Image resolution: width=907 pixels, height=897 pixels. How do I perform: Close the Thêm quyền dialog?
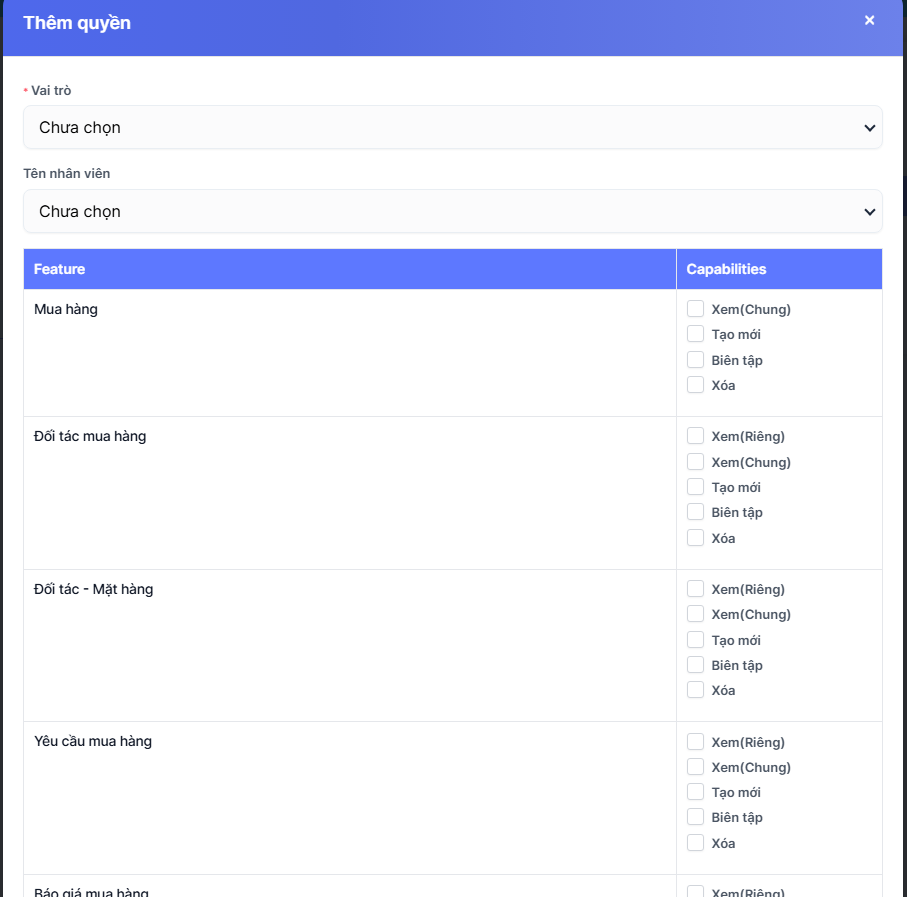click(x=869, y=20)
